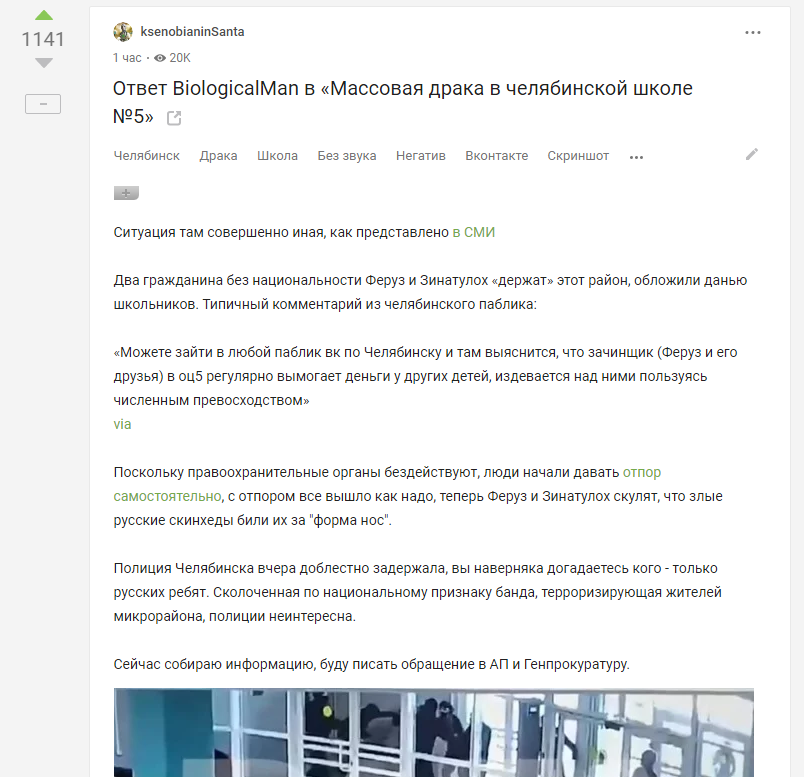Click the pencil edit tags icon
The width and height of the screenshot is (804, 777).
point(752,154)
